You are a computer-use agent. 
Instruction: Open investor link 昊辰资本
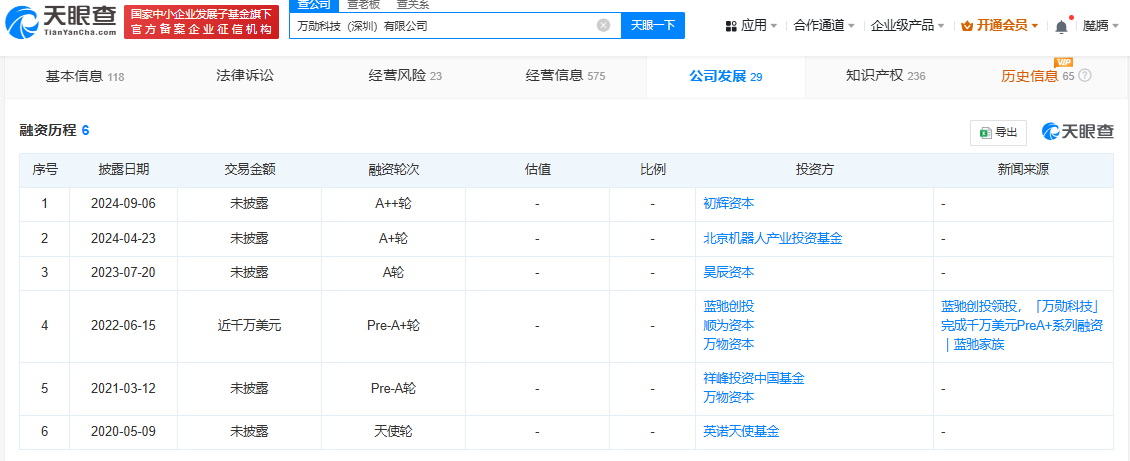click(729, 272)
